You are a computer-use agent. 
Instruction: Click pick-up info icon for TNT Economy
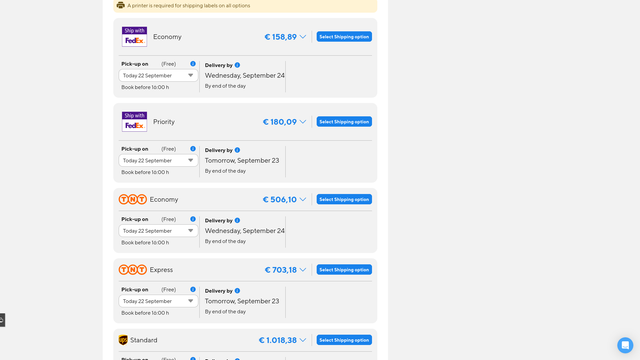(x=193, y=219)
